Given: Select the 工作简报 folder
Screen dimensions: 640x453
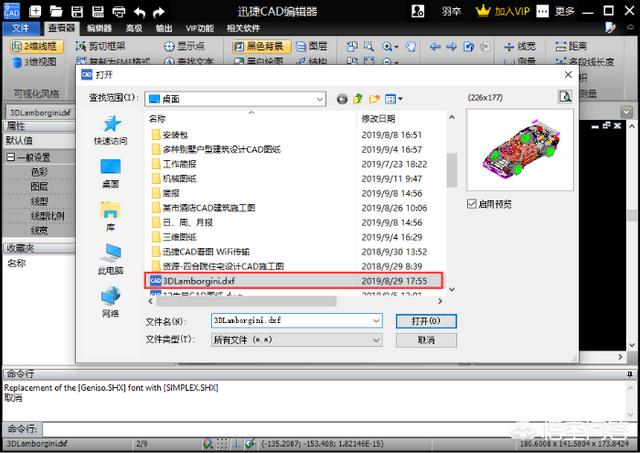Looking at the screenshot, I should coord(174,164).
